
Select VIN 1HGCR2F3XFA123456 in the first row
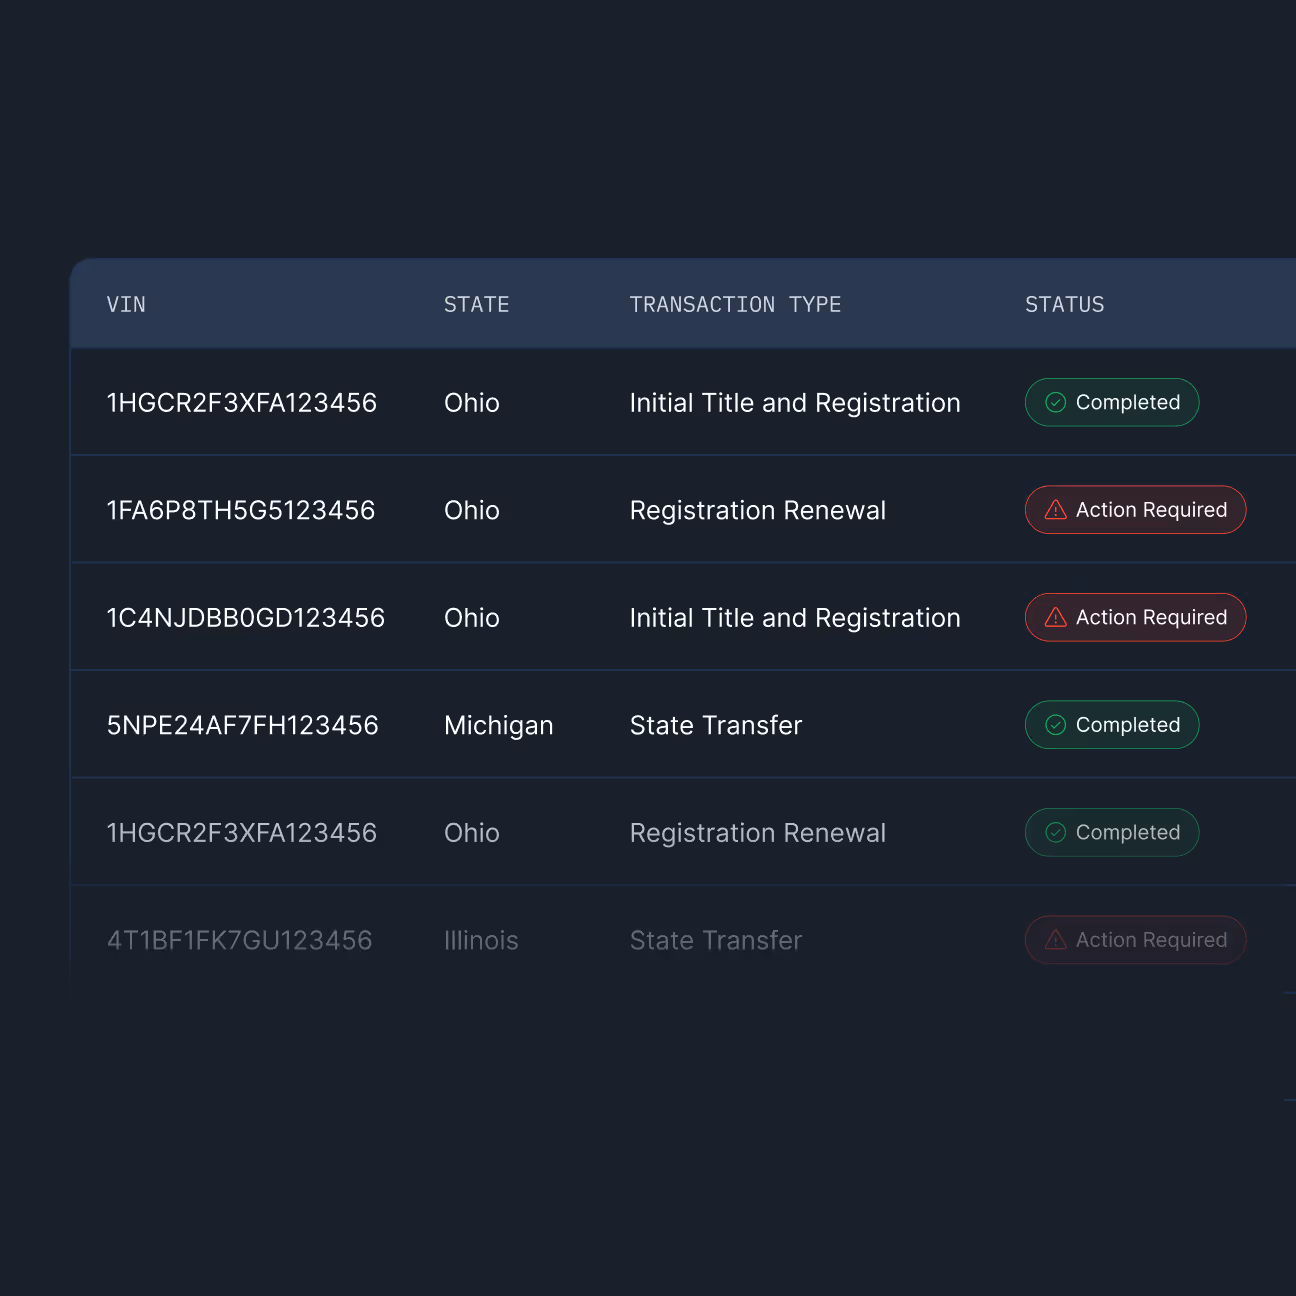(x=242, y=403)
